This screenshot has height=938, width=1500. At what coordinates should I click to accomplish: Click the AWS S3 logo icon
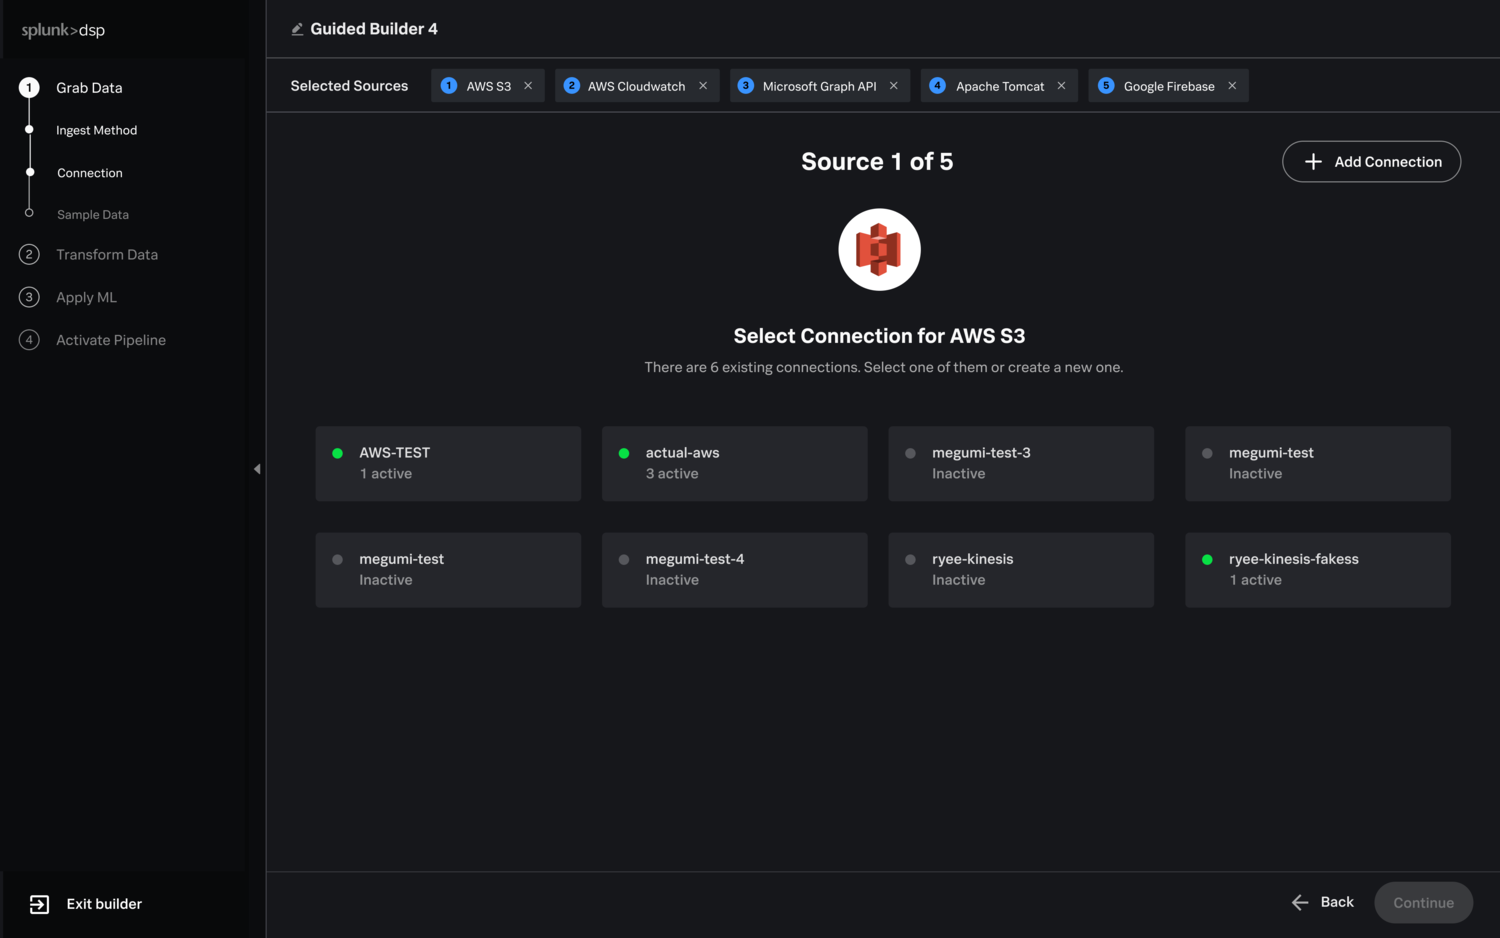coord(879,250)
